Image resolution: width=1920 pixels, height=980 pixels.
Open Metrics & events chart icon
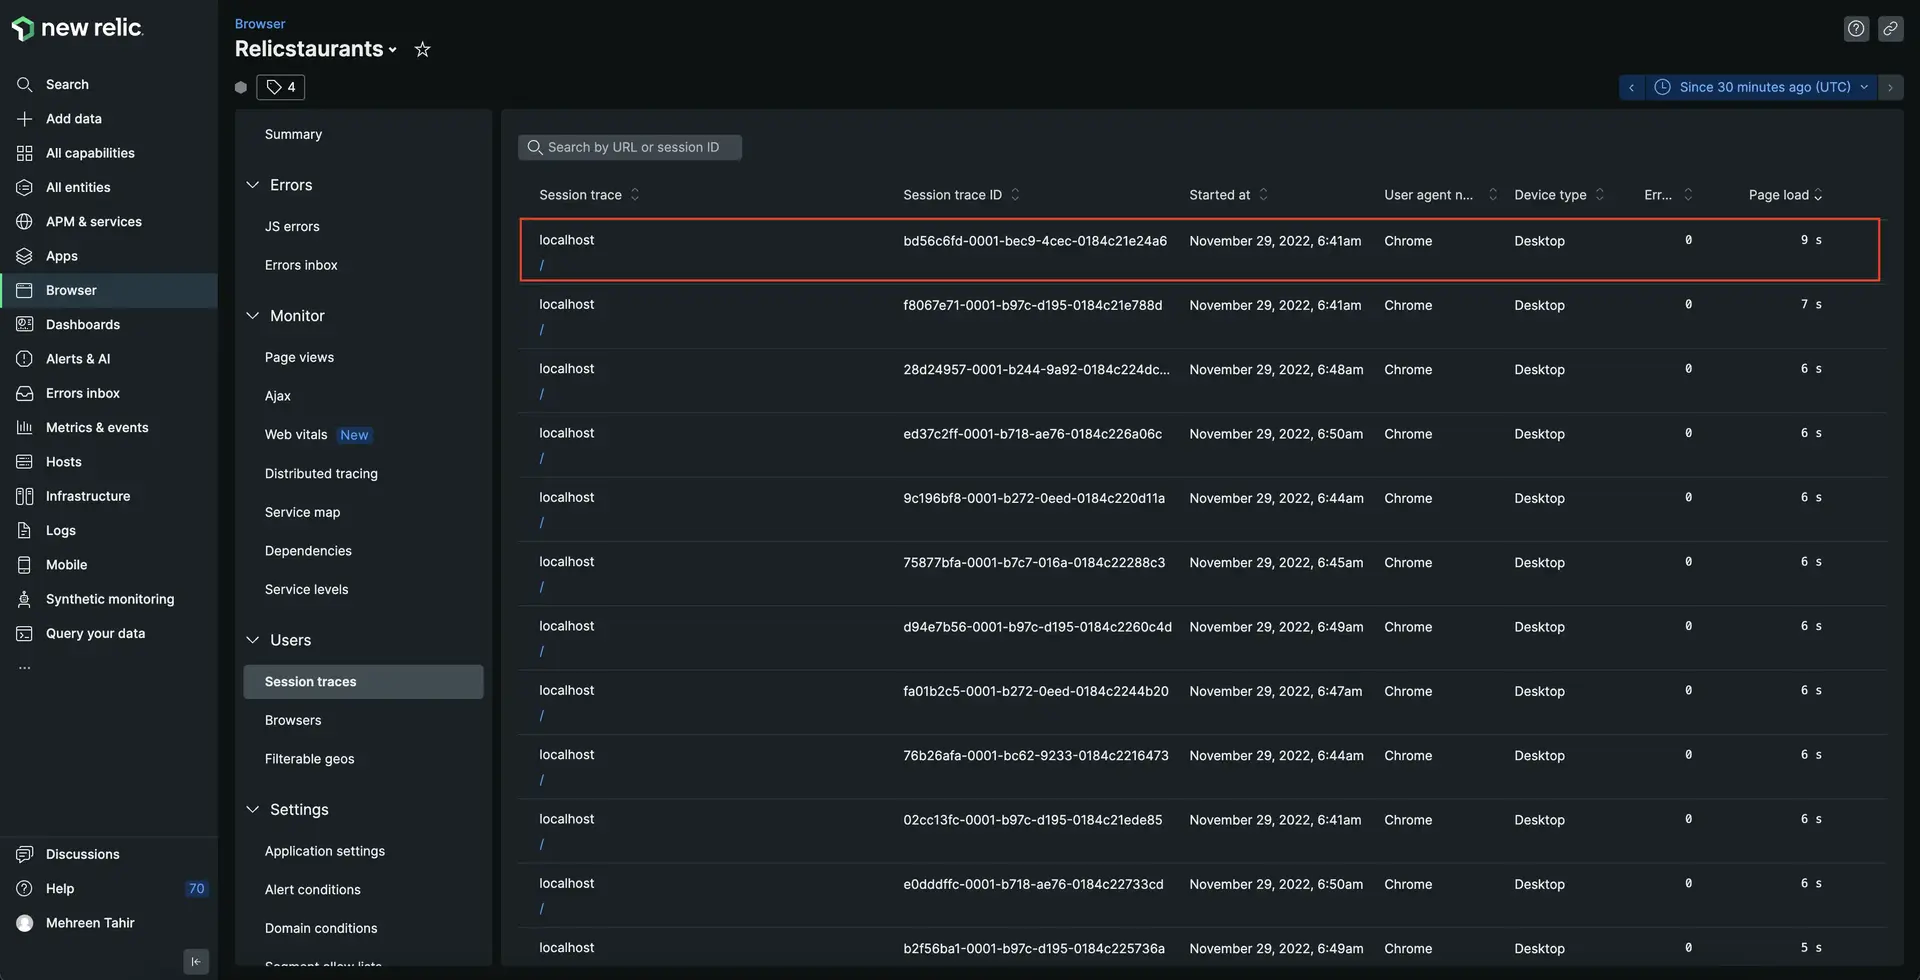(x=25, y=428)
